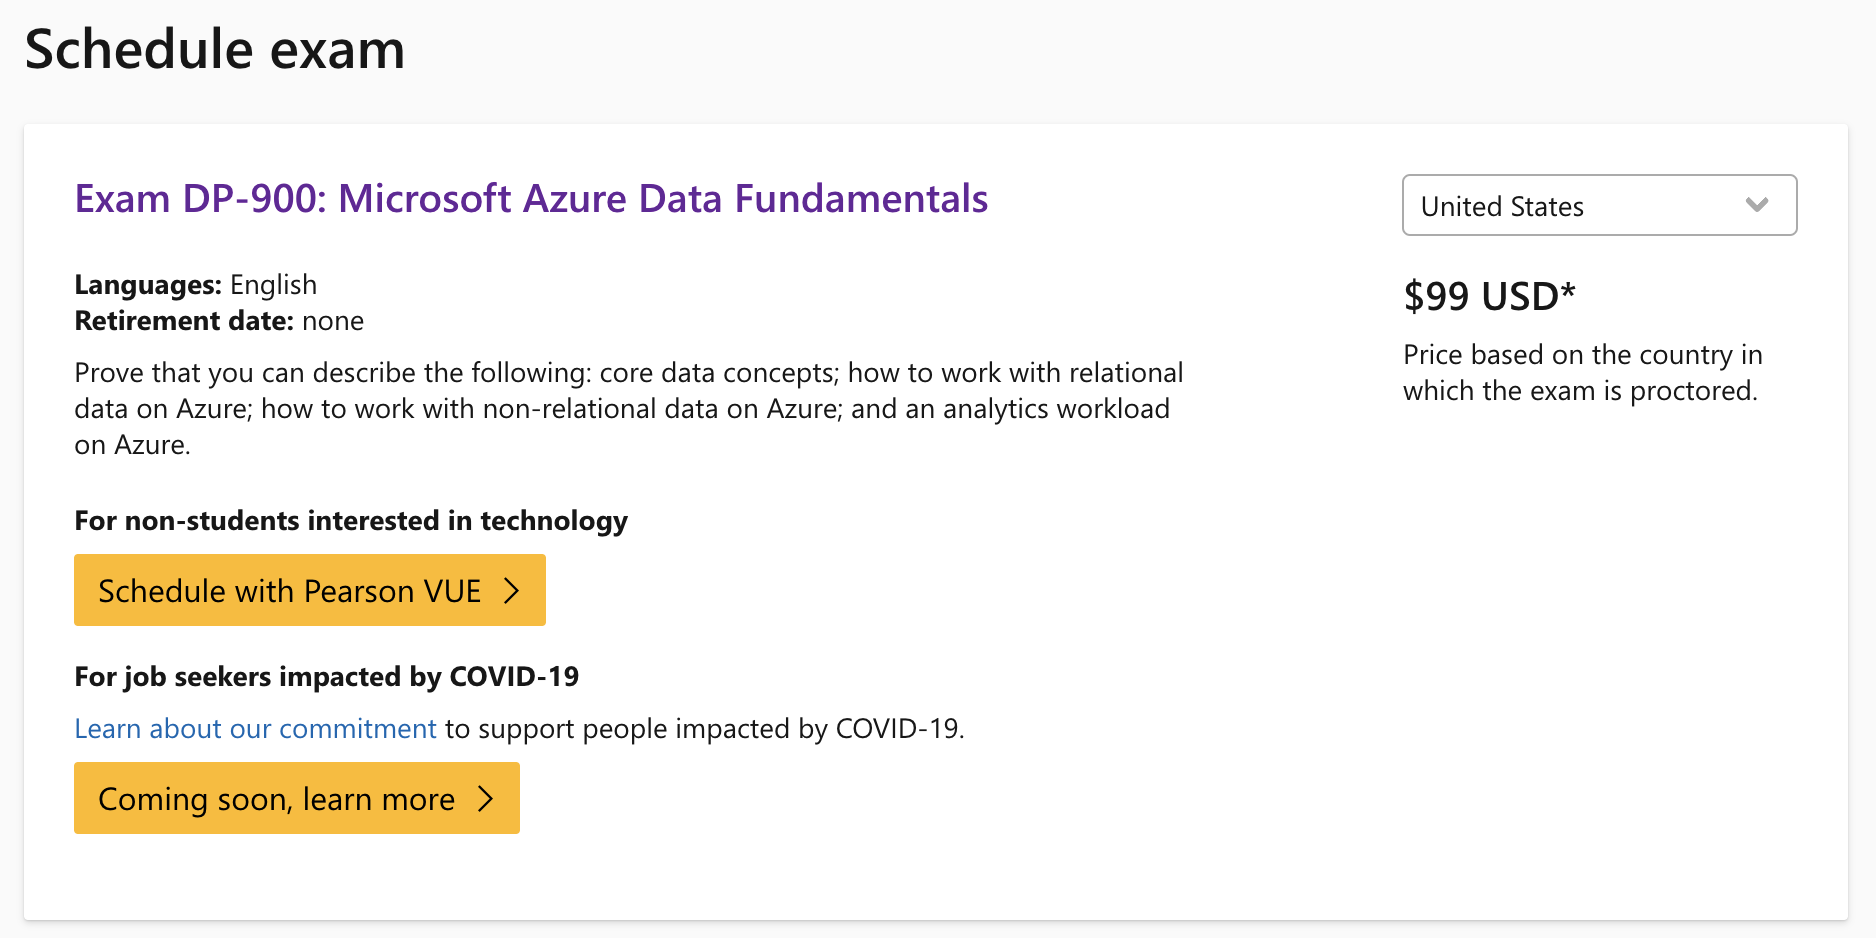Open the United States country dropdown

(1580, 206)
